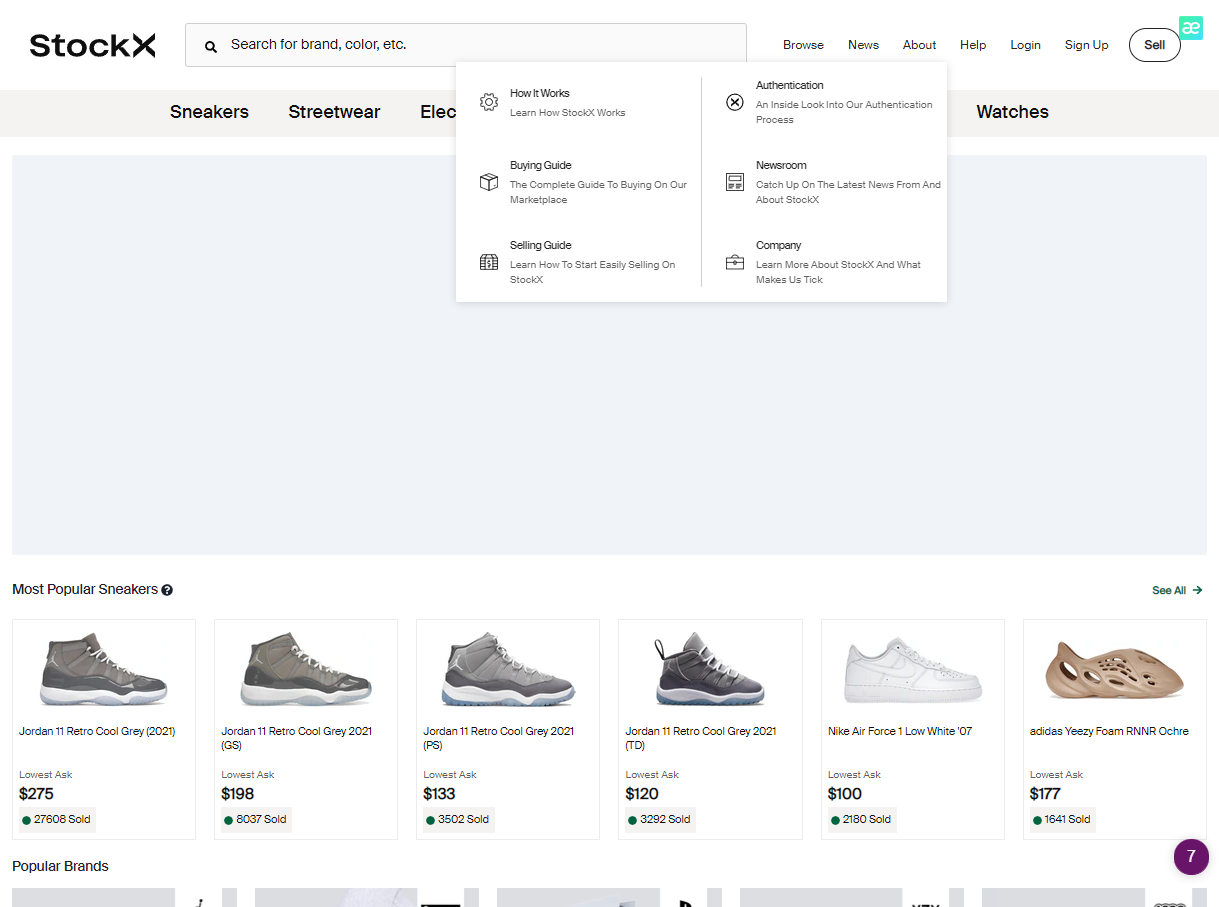Click the 27608 Sold badge
This screenshot has height=907, width=1219.
[58, 819]
